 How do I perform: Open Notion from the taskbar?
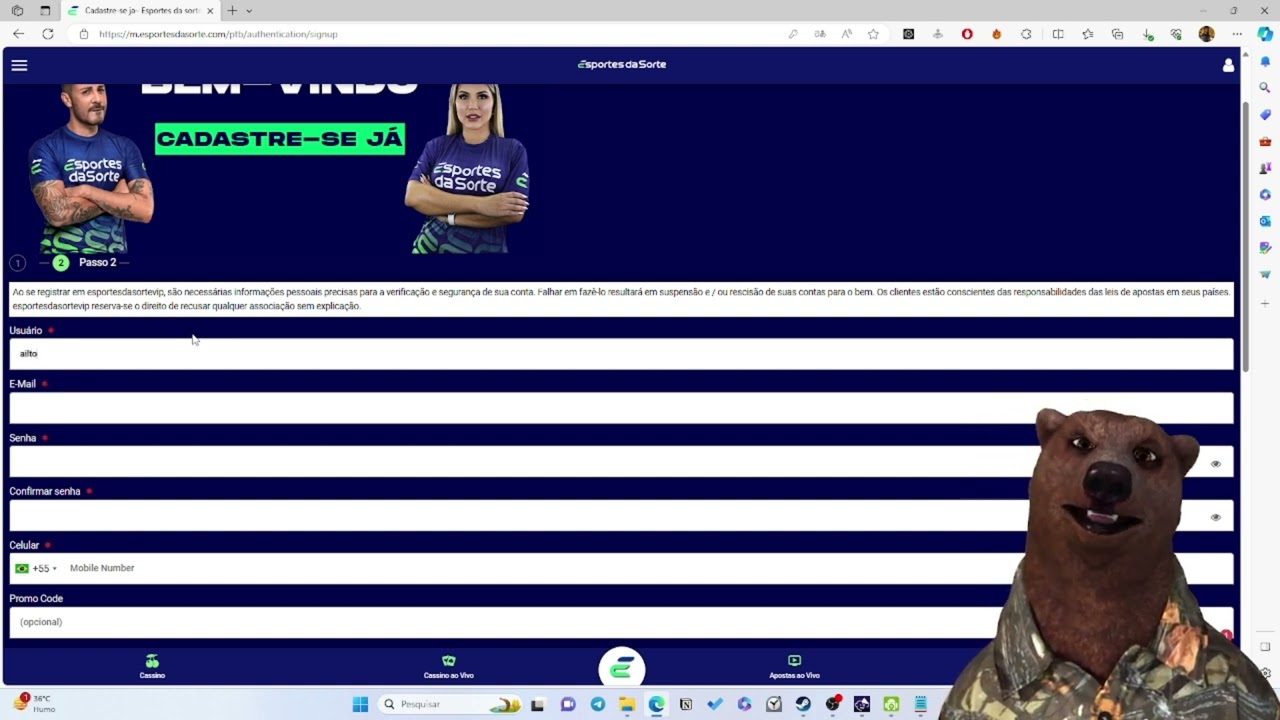click(x=686, y=704)
